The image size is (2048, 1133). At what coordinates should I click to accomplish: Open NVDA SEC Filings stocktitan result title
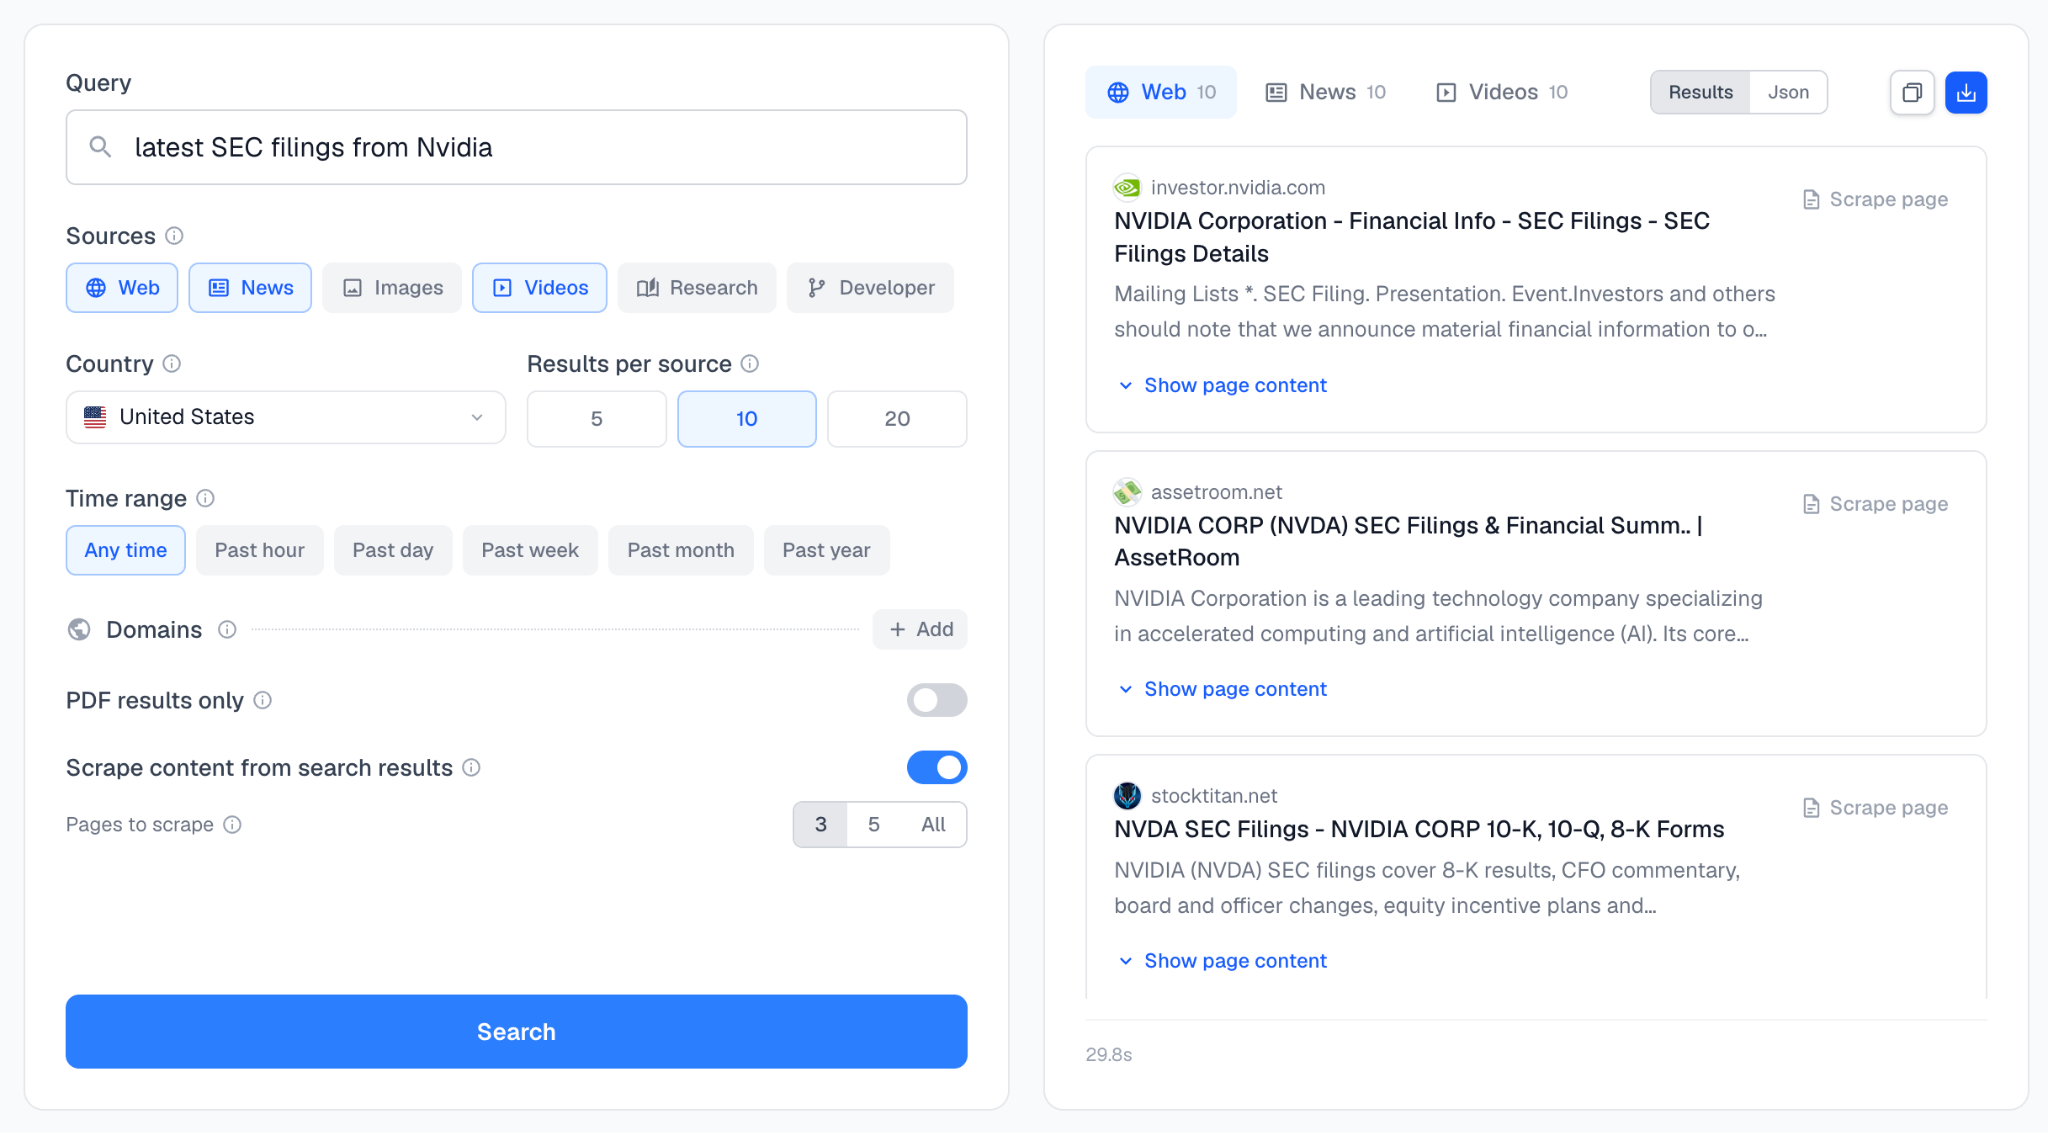[1419, 829]
